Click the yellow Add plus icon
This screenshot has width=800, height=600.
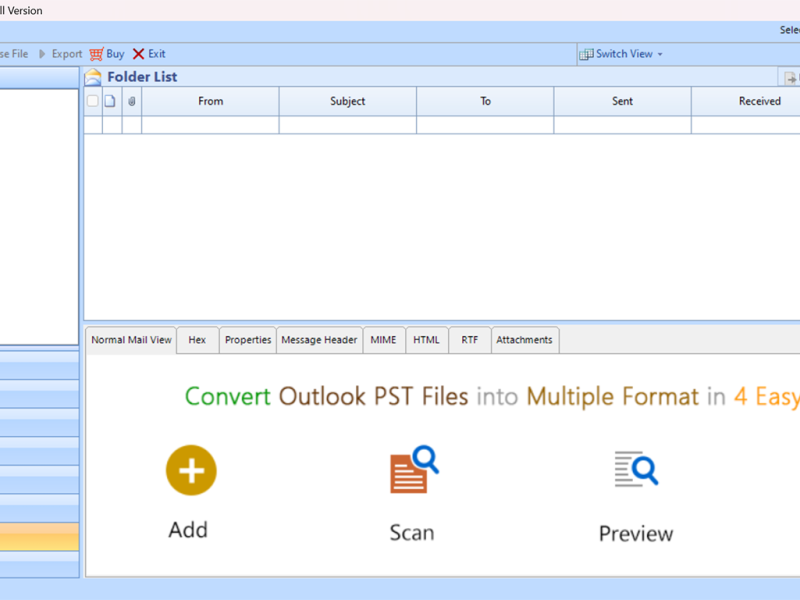(x=191, y=470)
